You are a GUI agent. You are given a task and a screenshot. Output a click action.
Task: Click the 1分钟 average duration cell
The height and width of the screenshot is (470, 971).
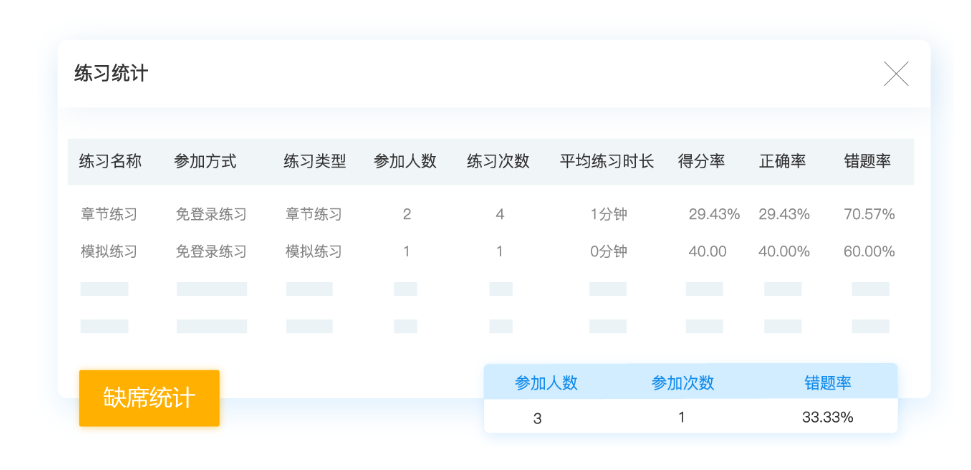point(608,214)
